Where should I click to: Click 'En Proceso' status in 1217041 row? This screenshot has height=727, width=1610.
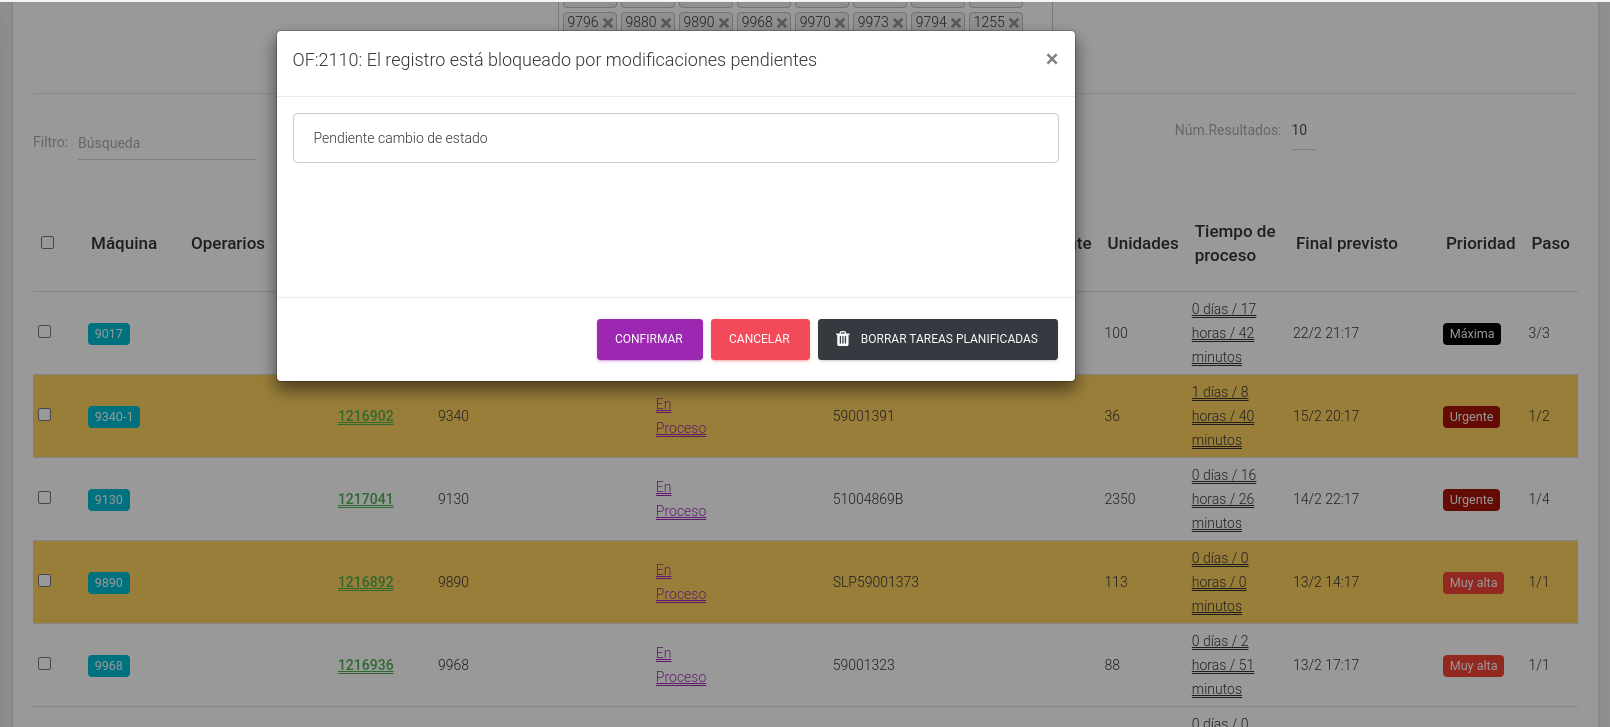pyautogui.click(x=681, y=499)
